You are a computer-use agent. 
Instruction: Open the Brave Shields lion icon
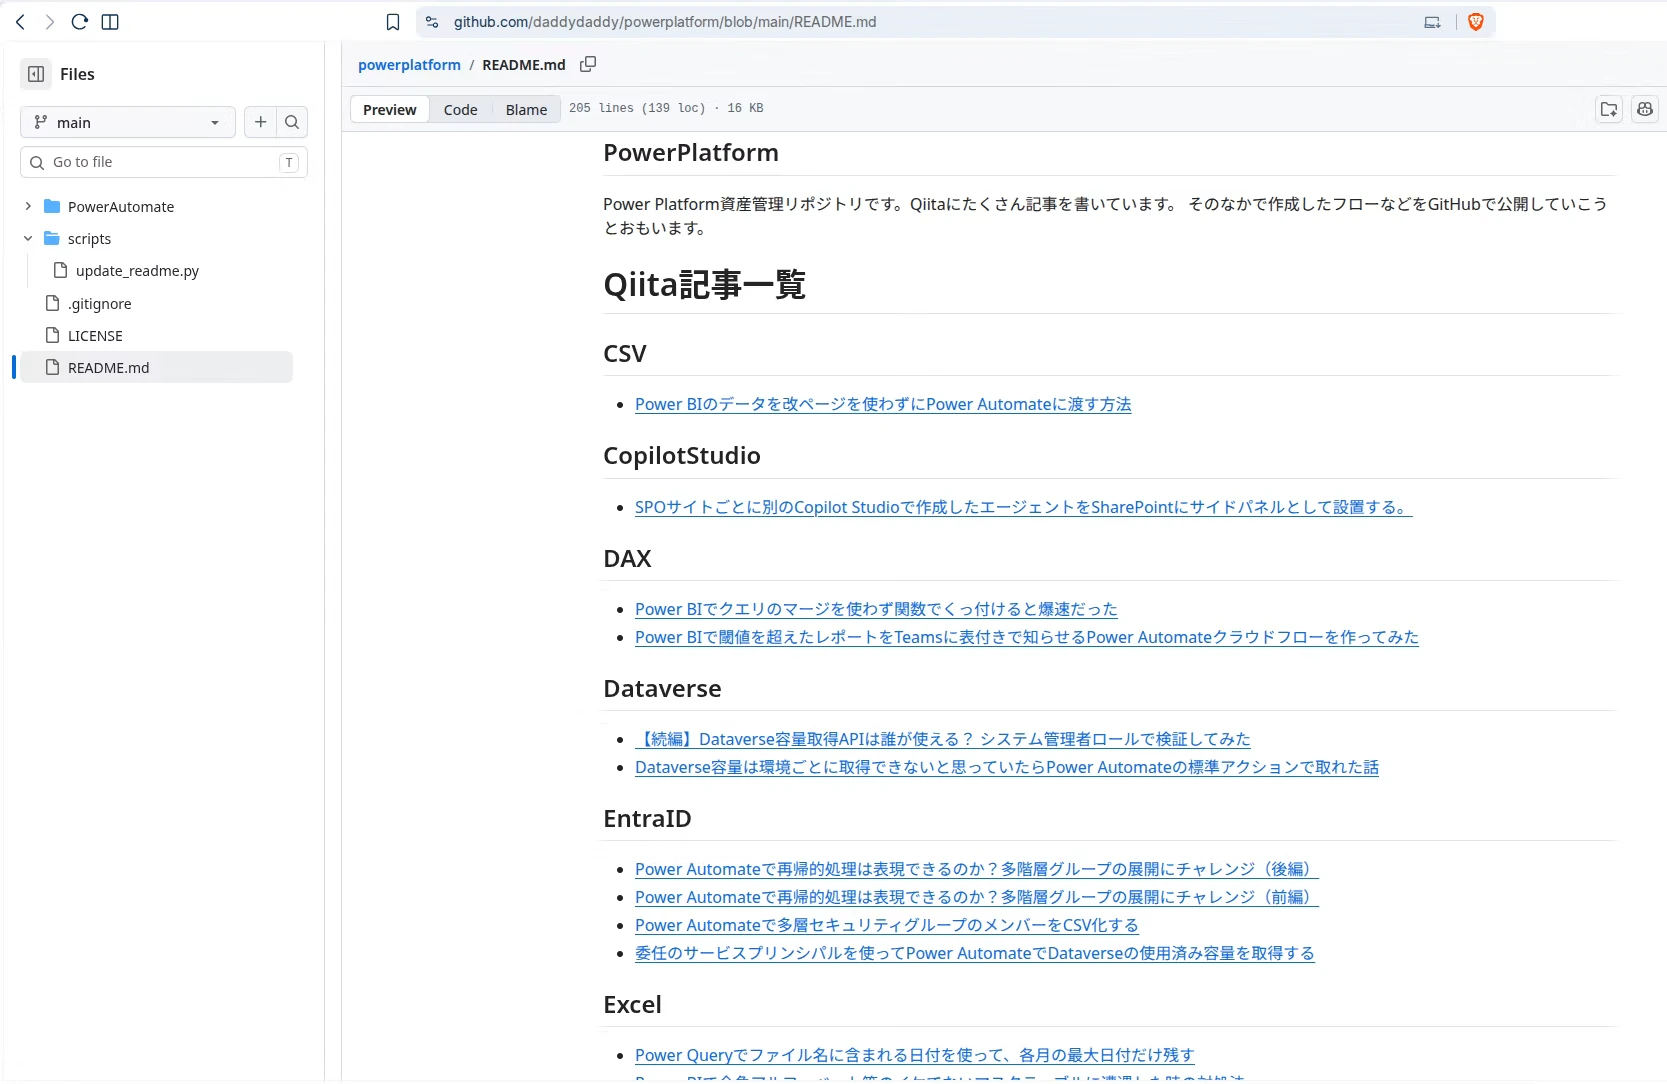[x=1476, y=22]
